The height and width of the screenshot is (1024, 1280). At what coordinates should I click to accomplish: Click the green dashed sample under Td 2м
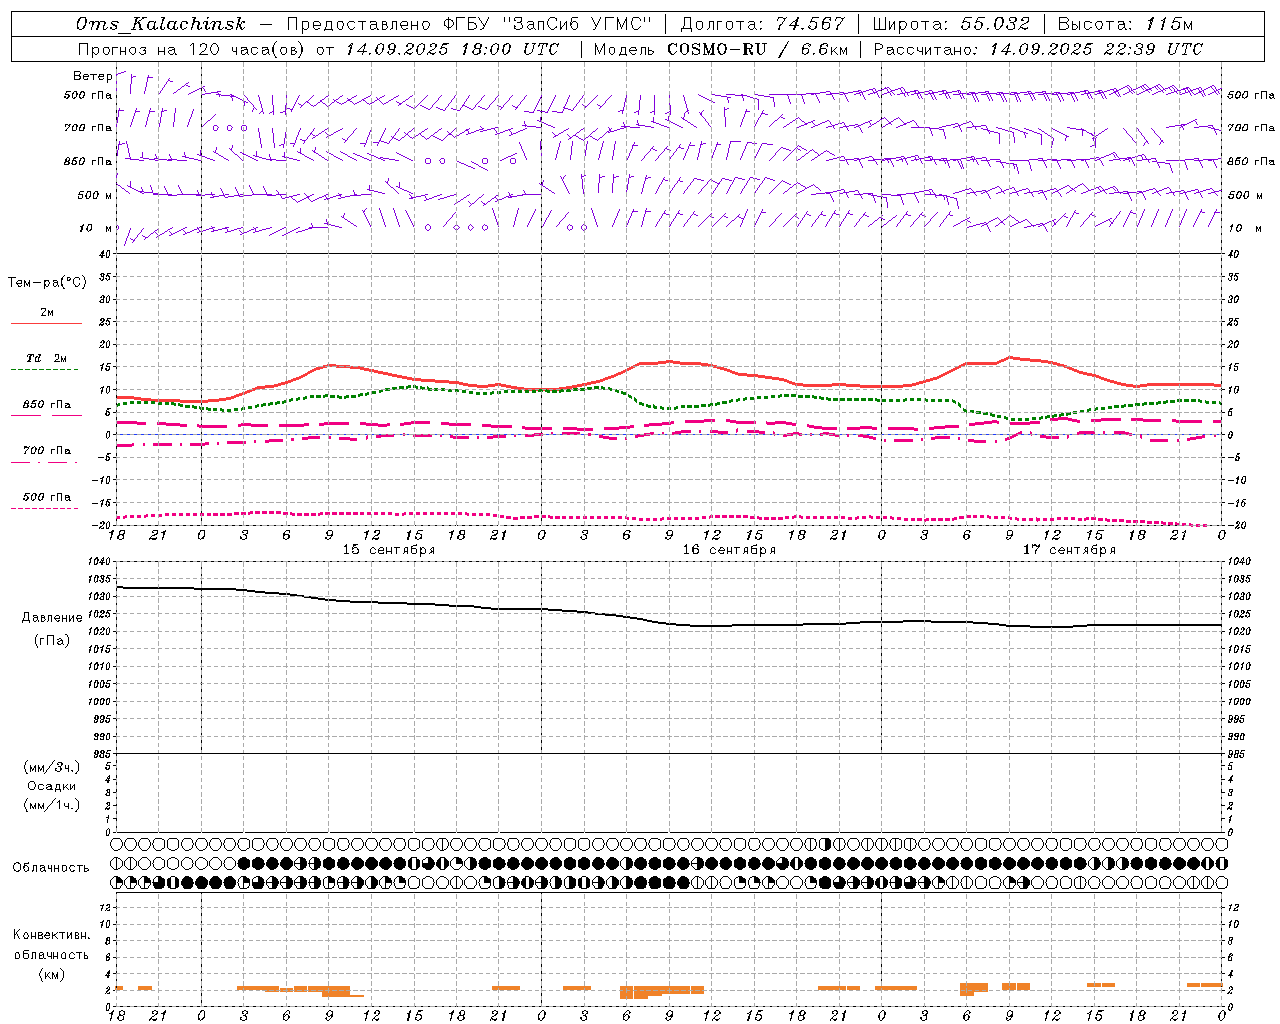pos(45,370)
